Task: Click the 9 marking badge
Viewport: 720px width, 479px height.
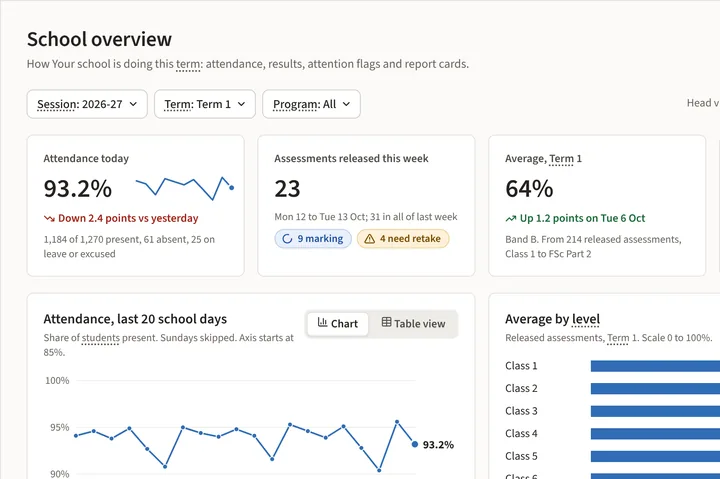Action: point(313,239)
